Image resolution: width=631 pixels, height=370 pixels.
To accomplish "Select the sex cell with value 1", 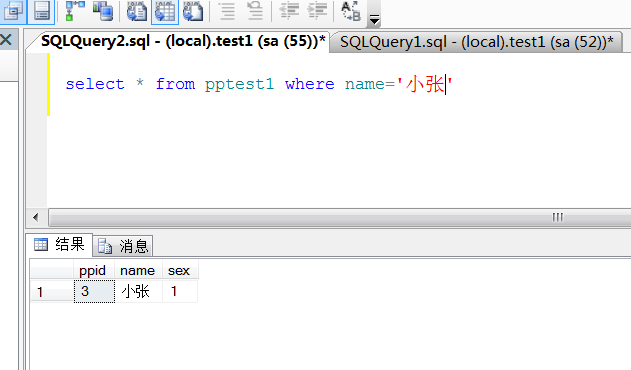I will 179,291.
